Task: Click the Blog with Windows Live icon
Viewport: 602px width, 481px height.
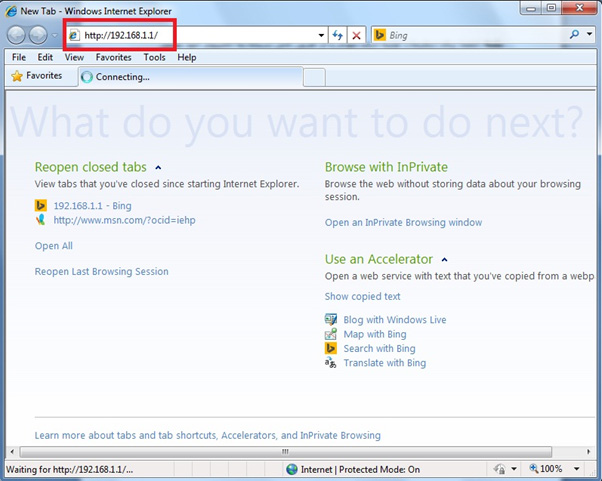Action: pyautogui.click(x=331, y=319)
